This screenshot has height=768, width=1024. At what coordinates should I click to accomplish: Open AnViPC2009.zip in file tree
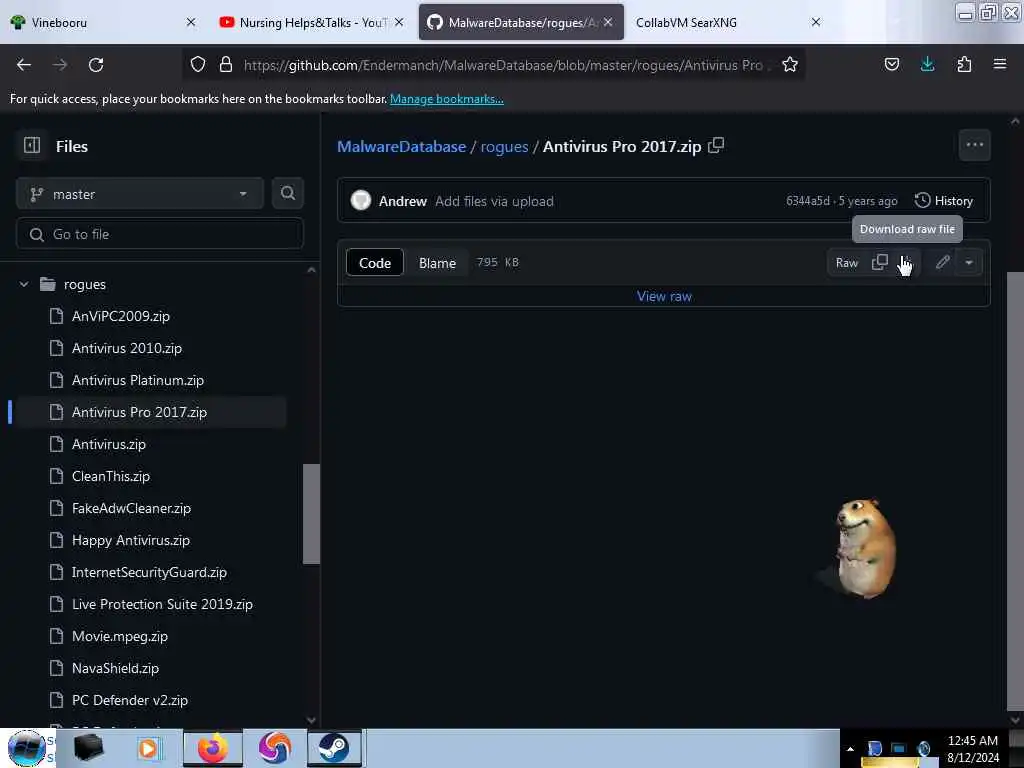[x=120, y=316]
